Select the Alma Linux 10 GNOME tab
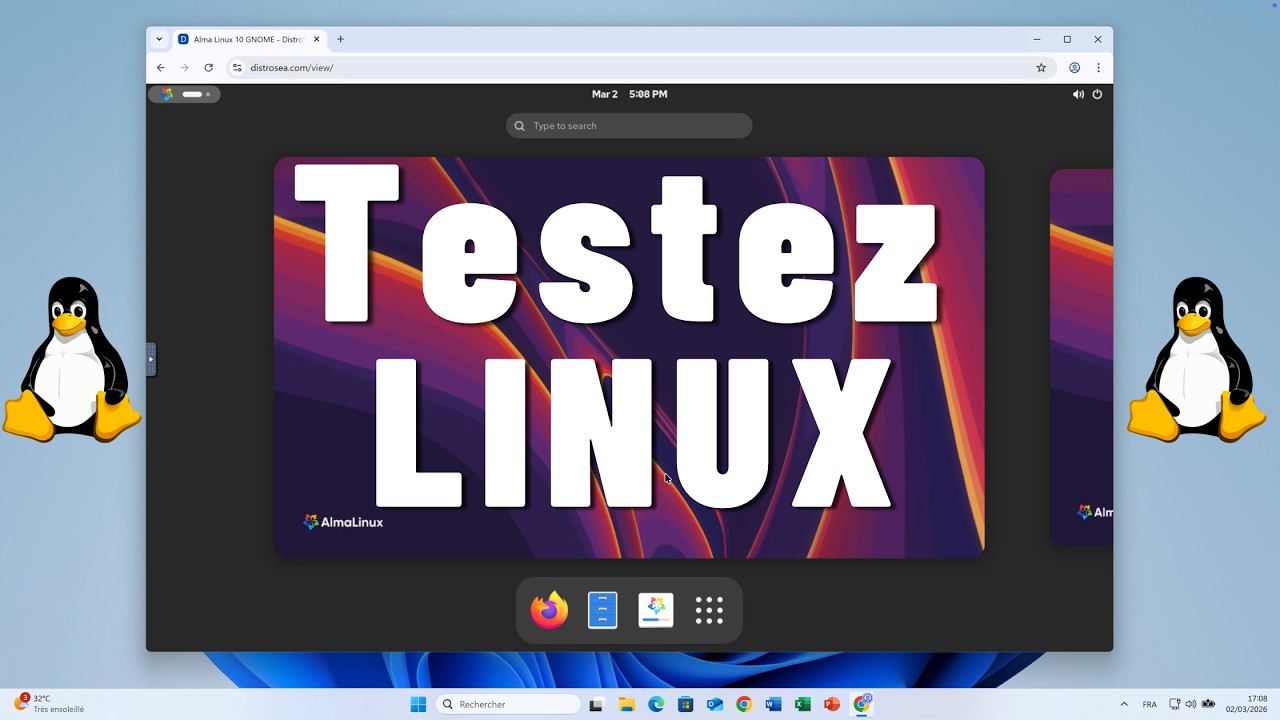This screenshot has width=1280, height=720. pos(249,39)
